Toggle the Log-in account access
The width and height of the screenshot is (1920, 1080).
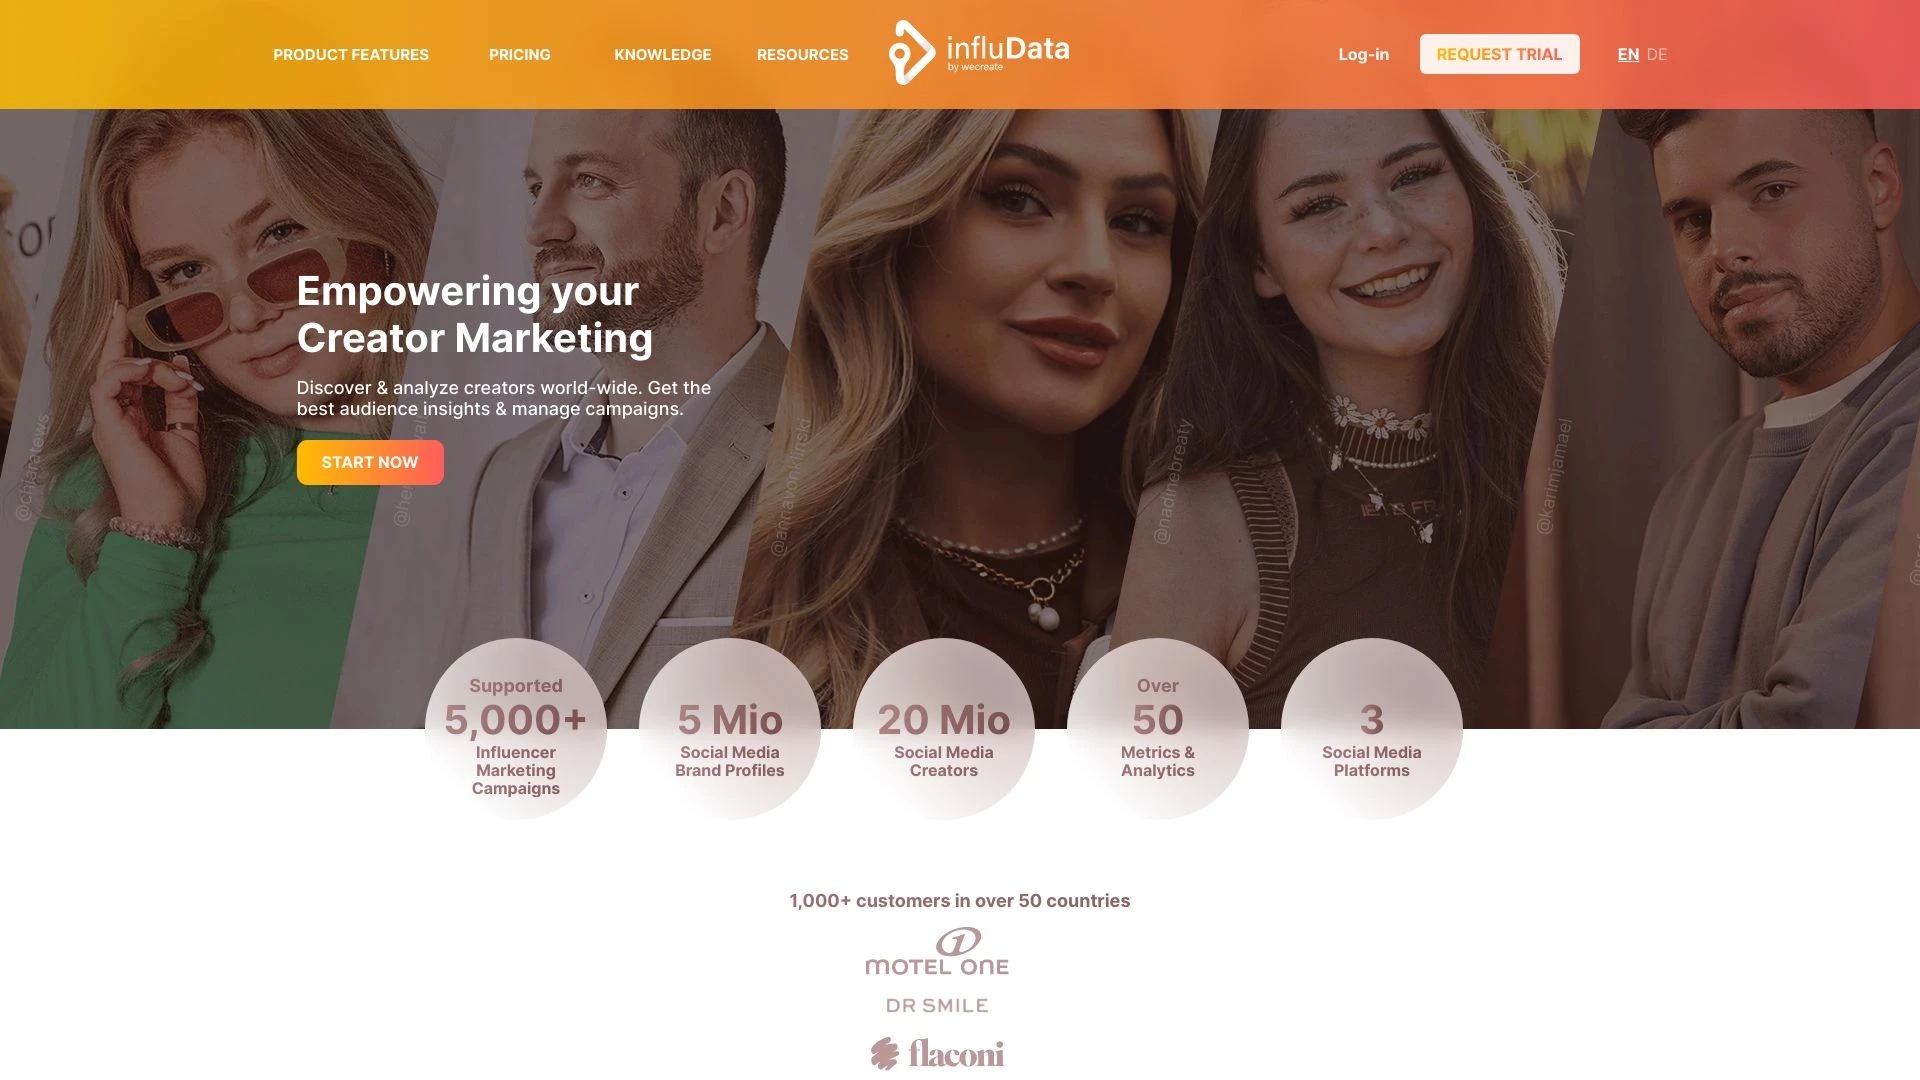point(1364,53)
